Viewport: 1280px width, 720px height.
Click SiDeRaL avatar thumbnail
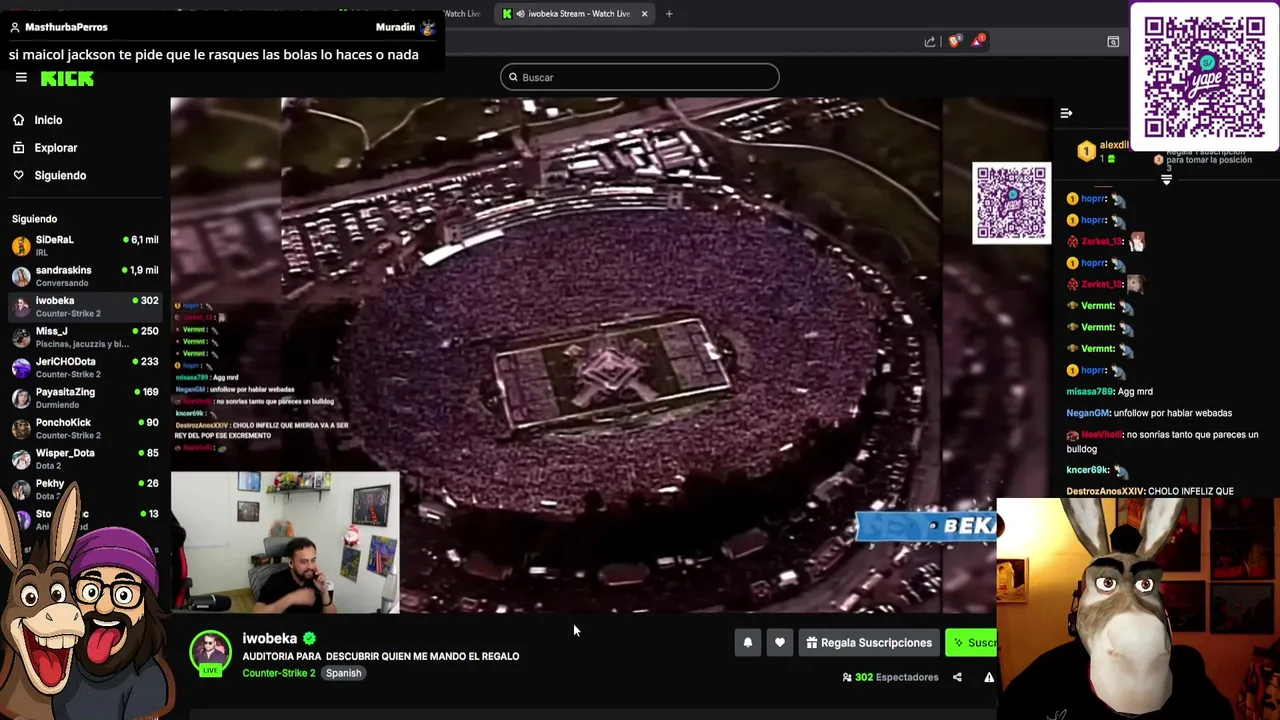click(x=21, y=246)
